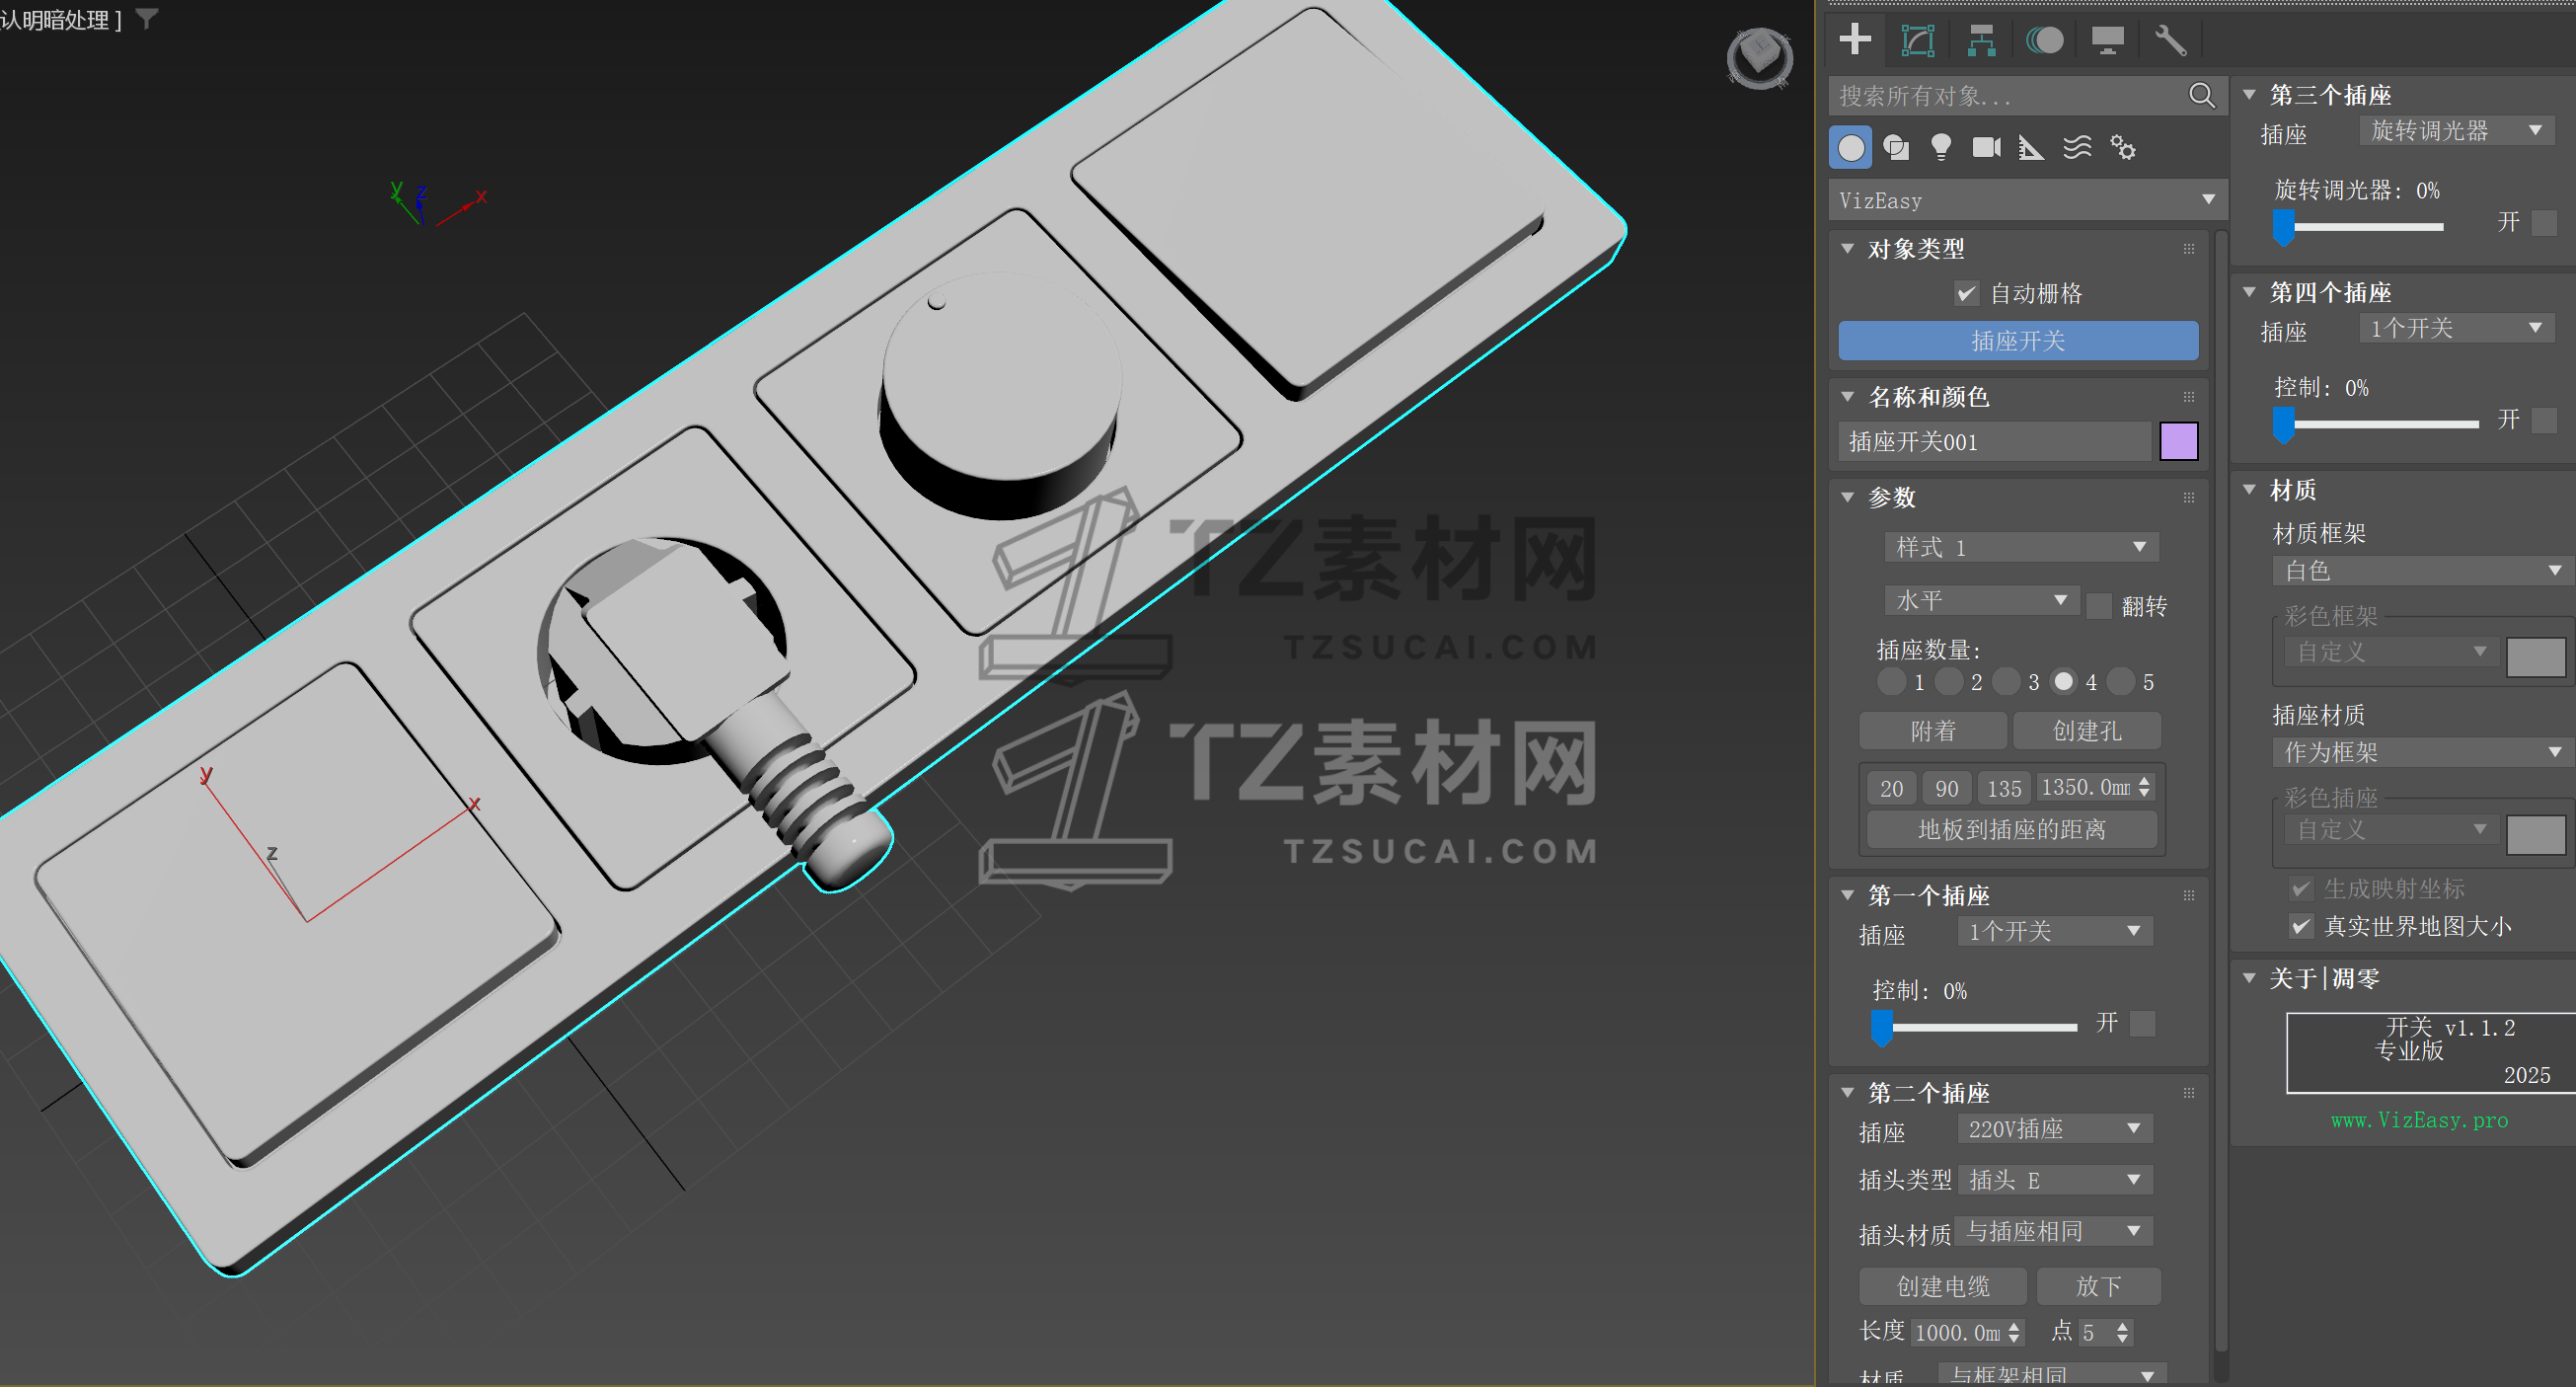This screenshot has width=2576, height=1387.
Task: Select socket count 3 radio button
Action: (2005, 682)
